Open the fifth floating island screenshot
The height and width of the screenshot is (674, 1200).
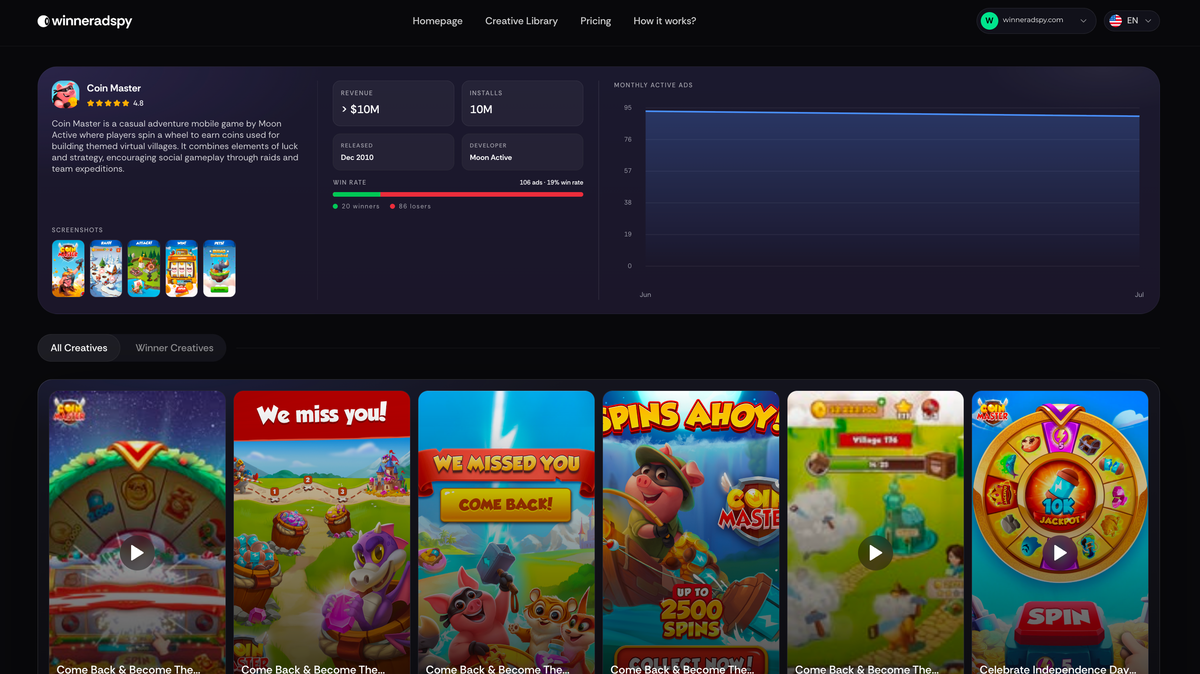point(220,268)
